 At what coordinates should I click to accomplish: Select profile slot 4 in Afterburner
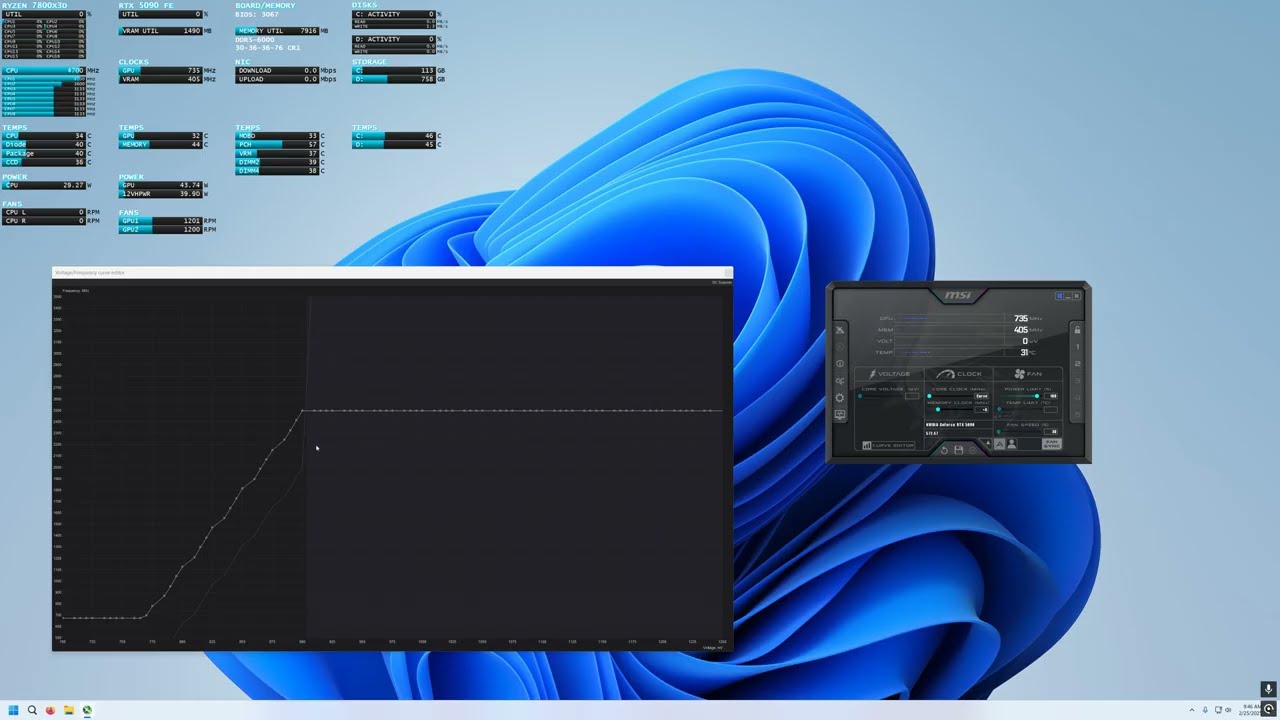click(1077, 398)
